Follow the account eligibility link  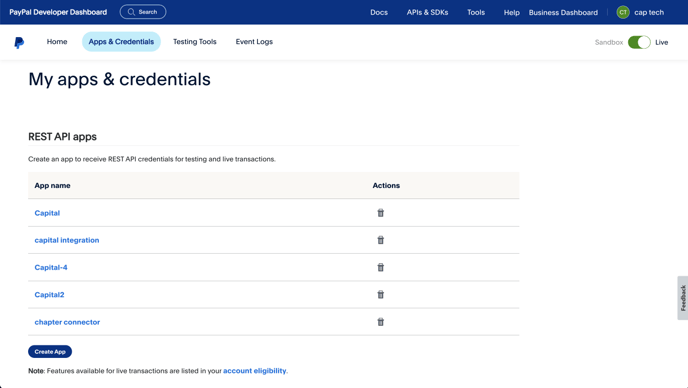click(254, 370)
